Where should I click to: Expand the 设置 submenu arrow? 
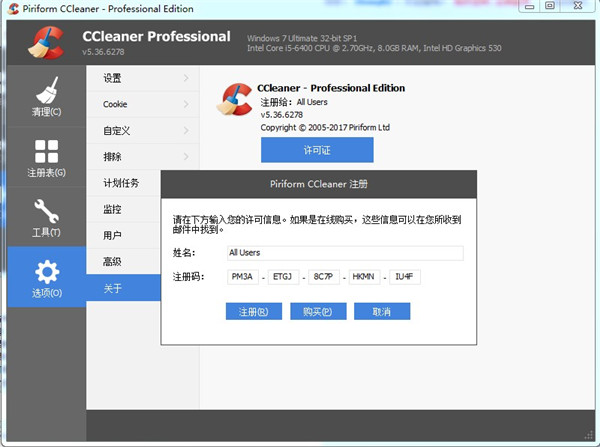[x=186, y=78]
